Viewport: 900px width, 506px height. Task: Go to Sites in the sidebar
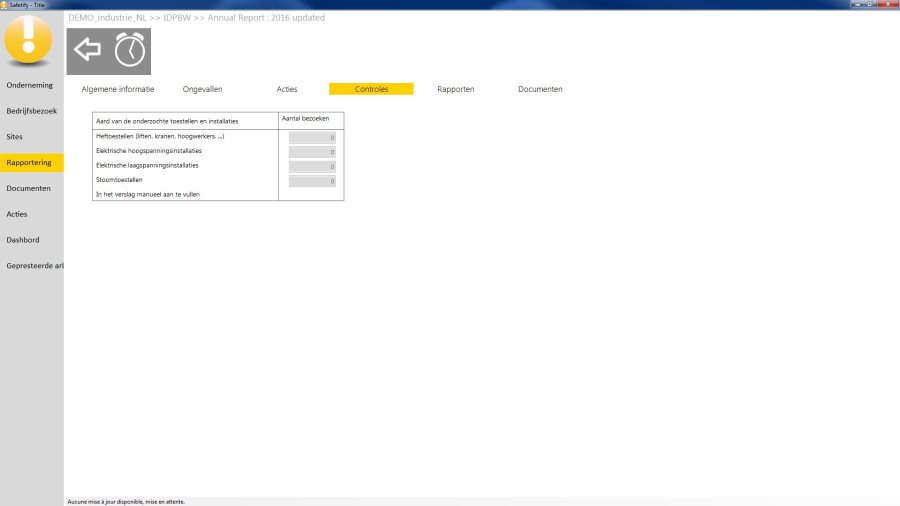[15, 136]
